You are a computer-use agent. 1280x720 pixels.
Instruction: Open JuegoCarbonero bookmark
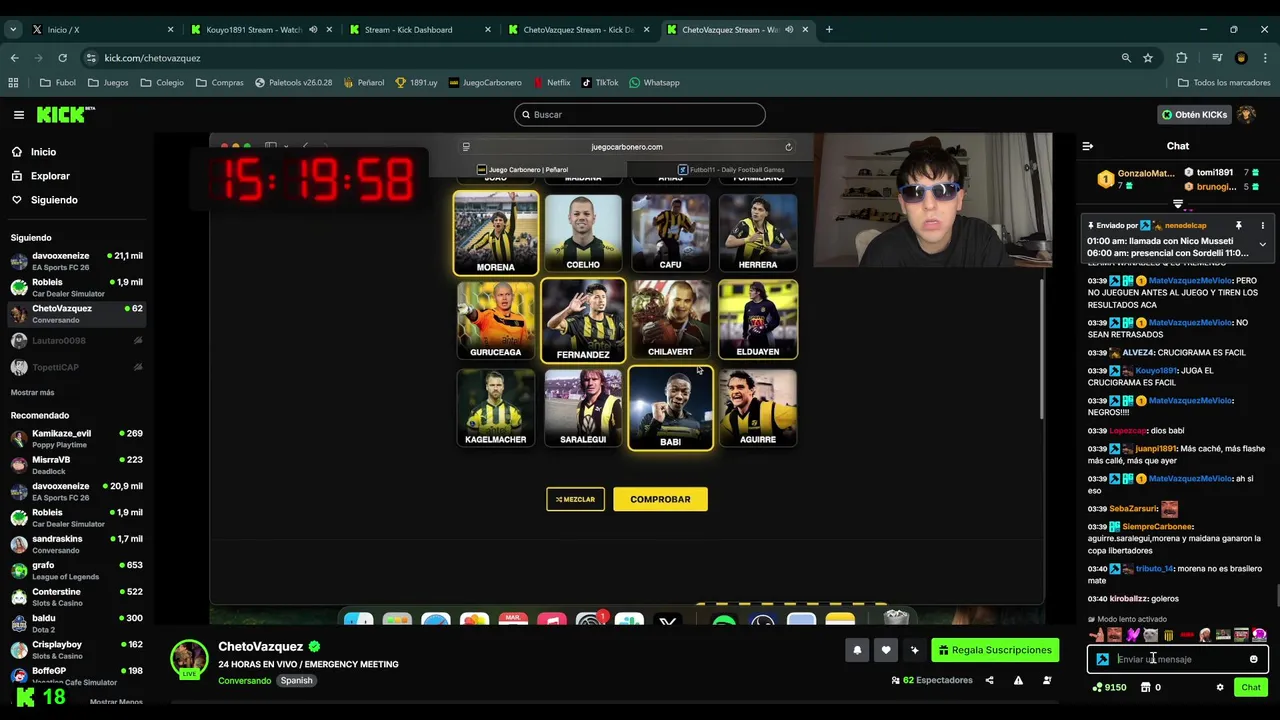[485, 83]
